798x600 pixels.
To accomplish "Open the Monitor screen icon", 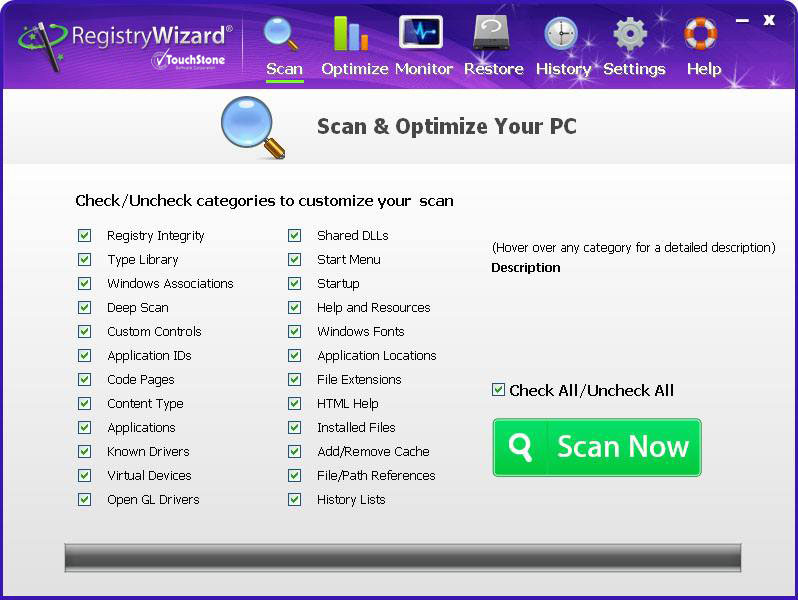I will point(420,32).
